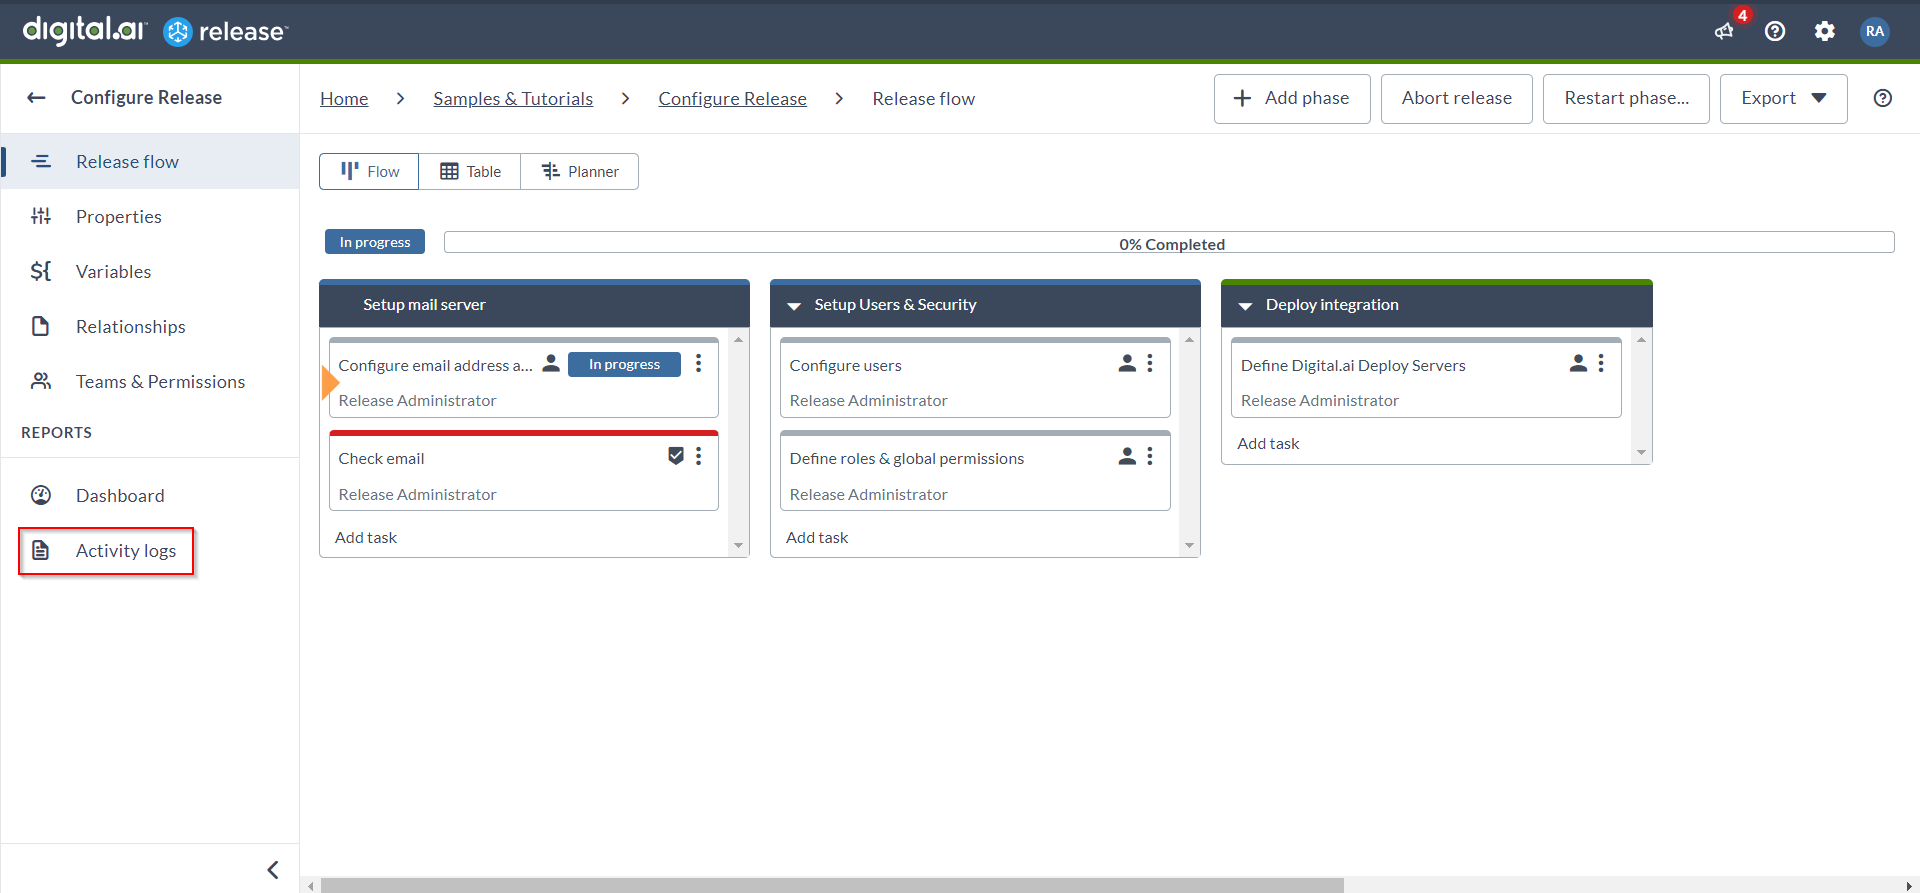Click the digital.ai release logo
The image size is (1920, 893).
coord(155,31)
